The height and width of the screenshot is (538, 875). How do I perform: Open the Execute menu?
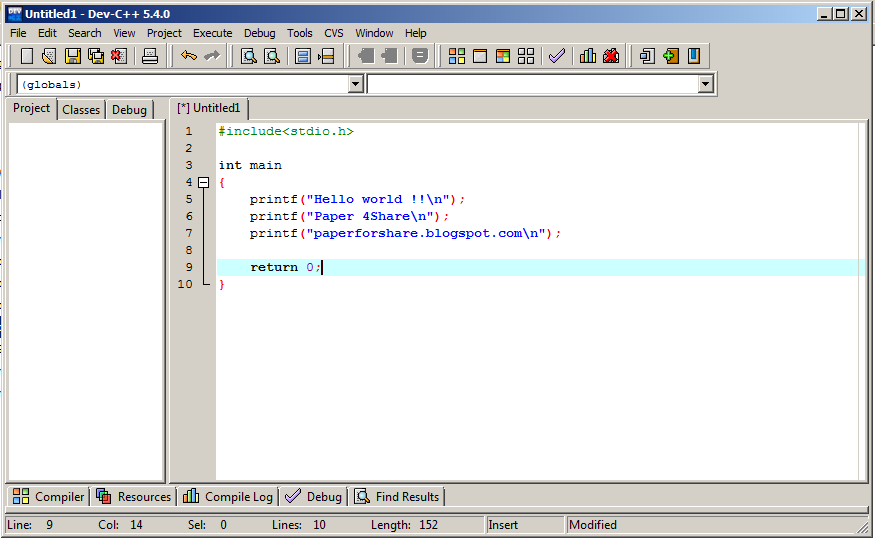tap(212, 33)
